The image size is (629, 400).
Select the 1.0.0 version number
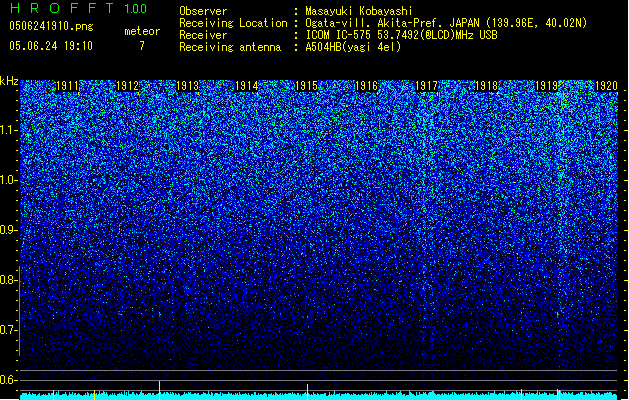136,9
